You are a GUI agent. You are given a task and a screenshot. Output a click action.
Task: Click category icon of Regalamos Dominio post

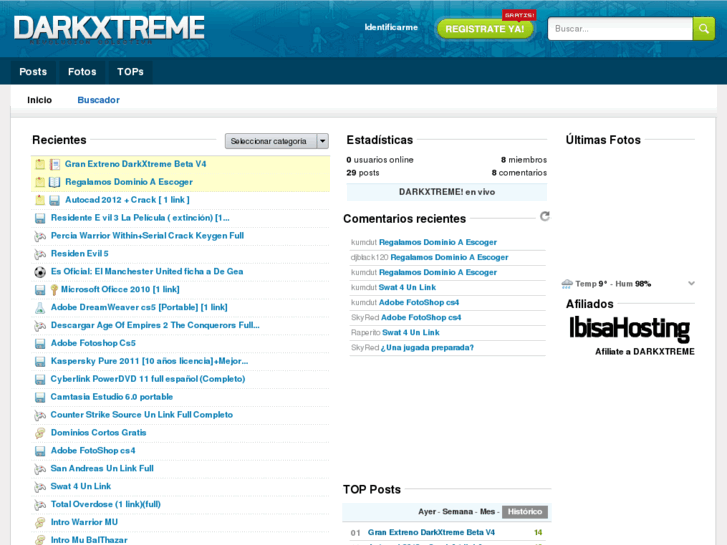(55, 182)
